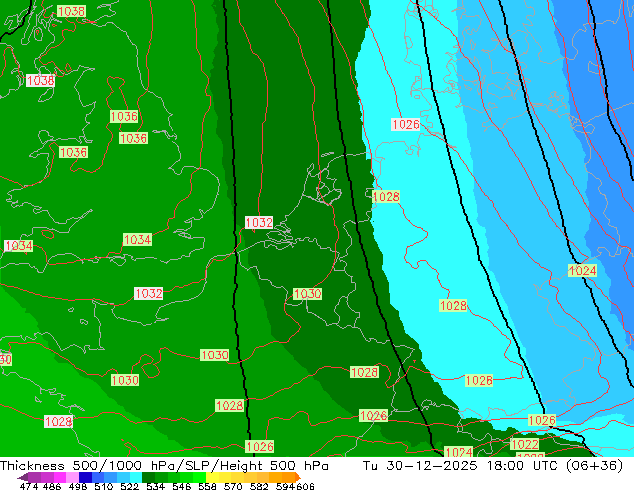Click the 474 legend value

(x=28, y=486)
